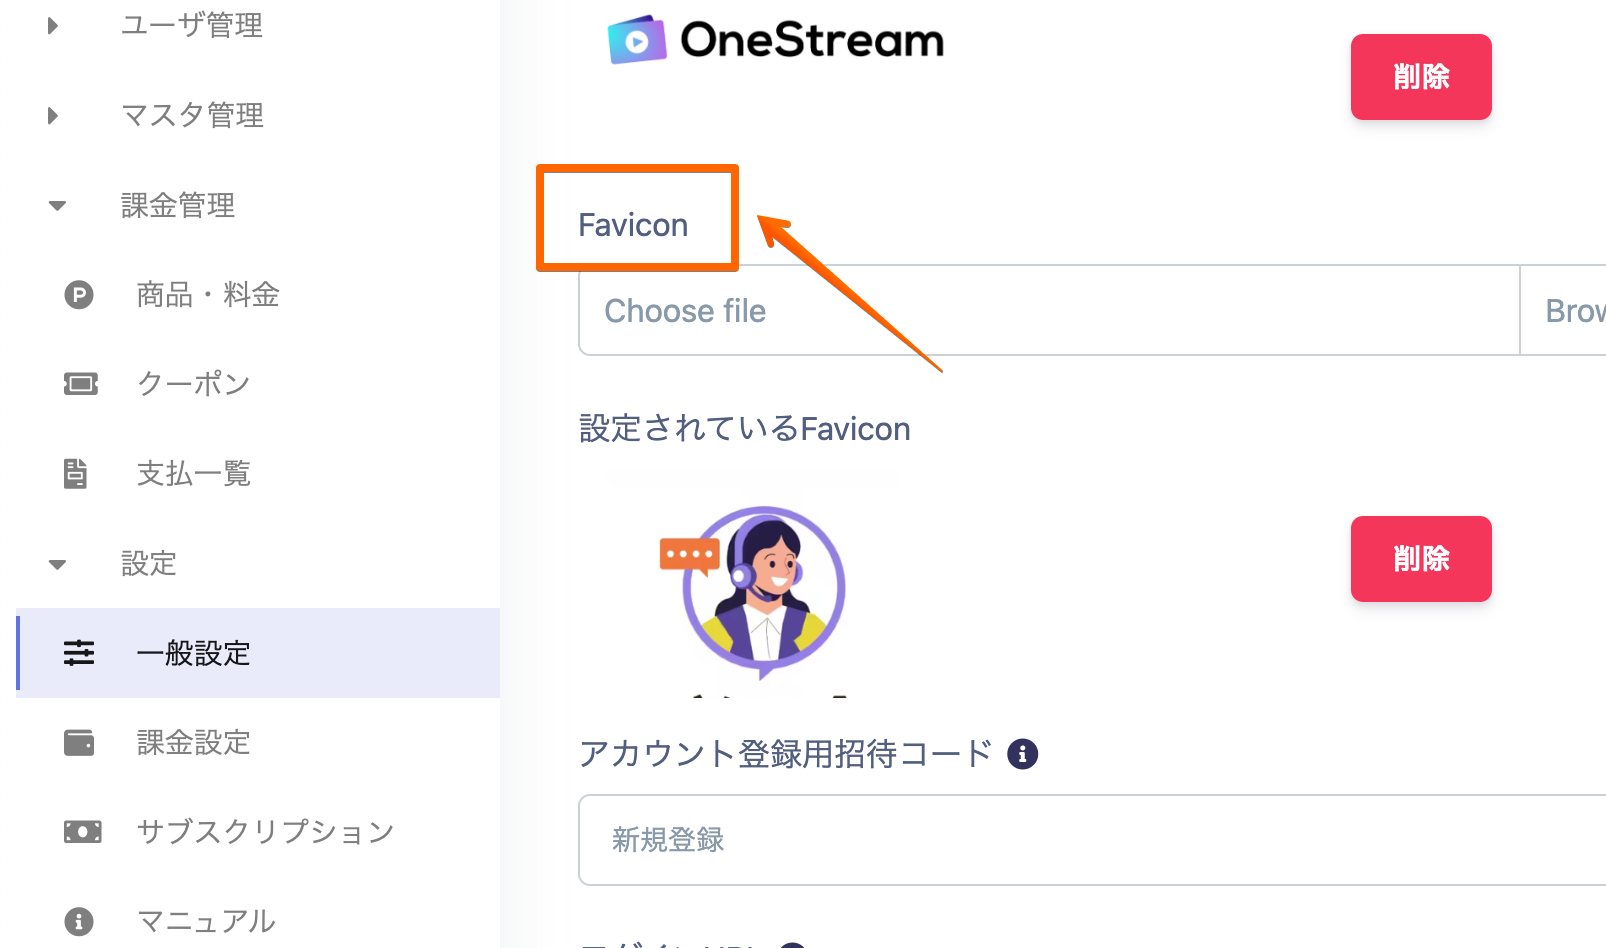Click the 新規登録 invitation code field
Screen dimensions: 1606x948
[1090, 840]
